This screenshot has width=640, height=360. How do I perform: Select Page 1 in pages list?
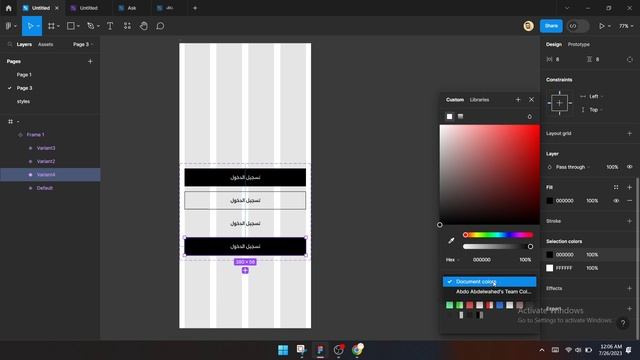[x=24, y=75]
